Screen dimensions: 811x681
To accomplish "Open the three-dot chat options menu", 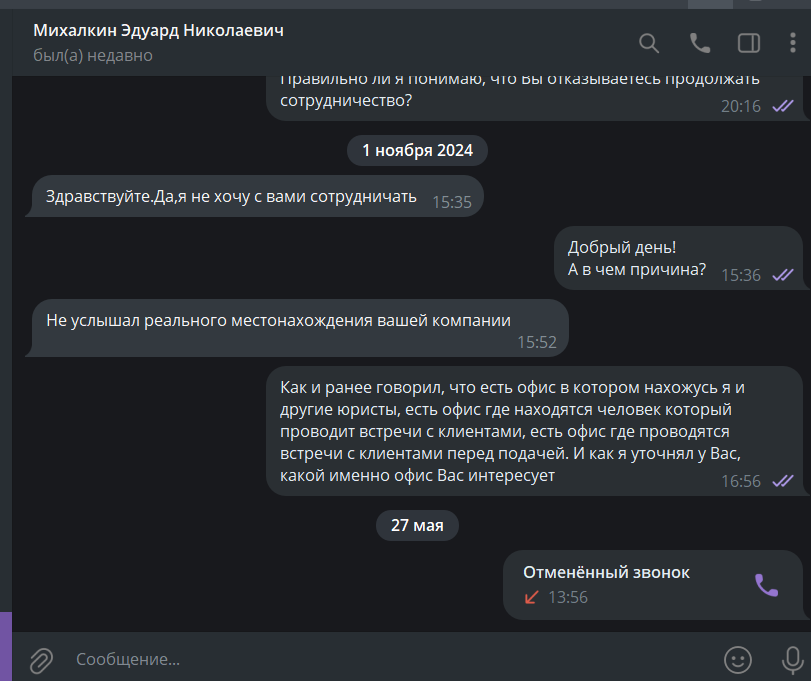I will click(792, 43).
